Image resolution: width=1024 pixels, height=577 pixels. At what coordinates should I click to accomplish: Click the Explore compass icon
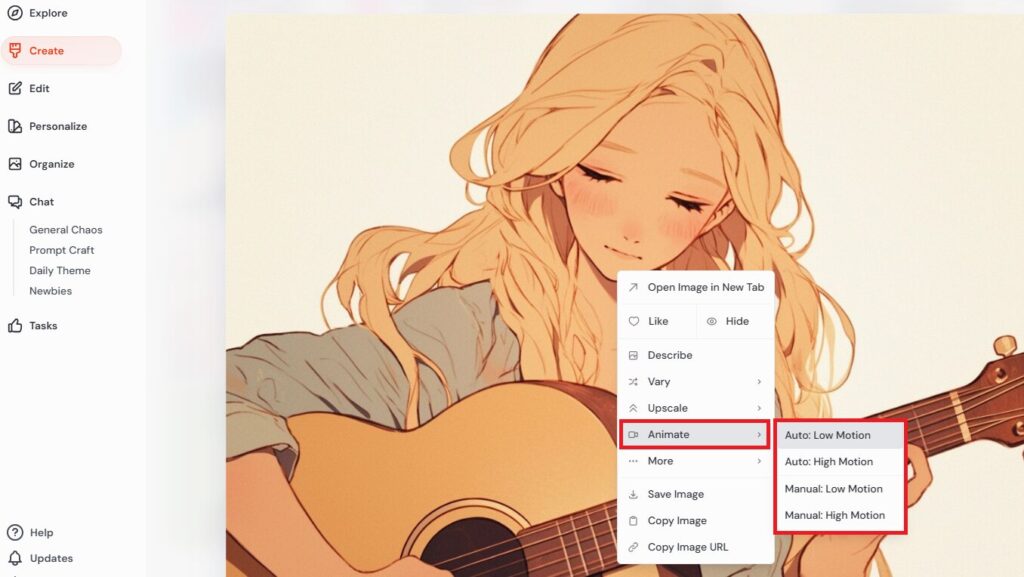(x=14, y=12)
